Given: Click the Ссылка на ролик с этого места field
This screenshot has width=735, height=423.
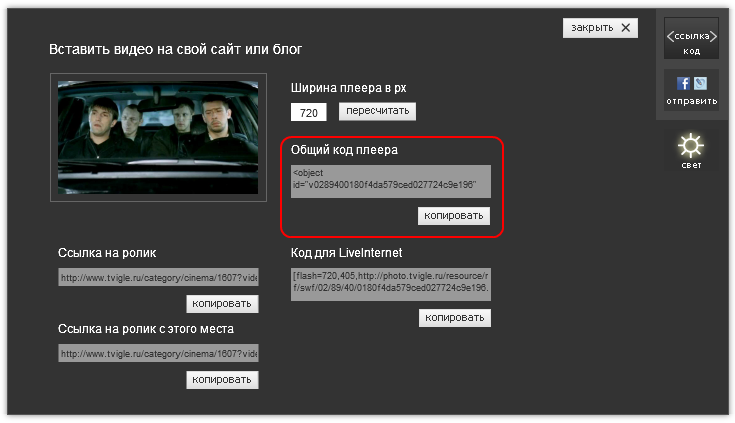Looking at the screenshot, I should 158,353.
